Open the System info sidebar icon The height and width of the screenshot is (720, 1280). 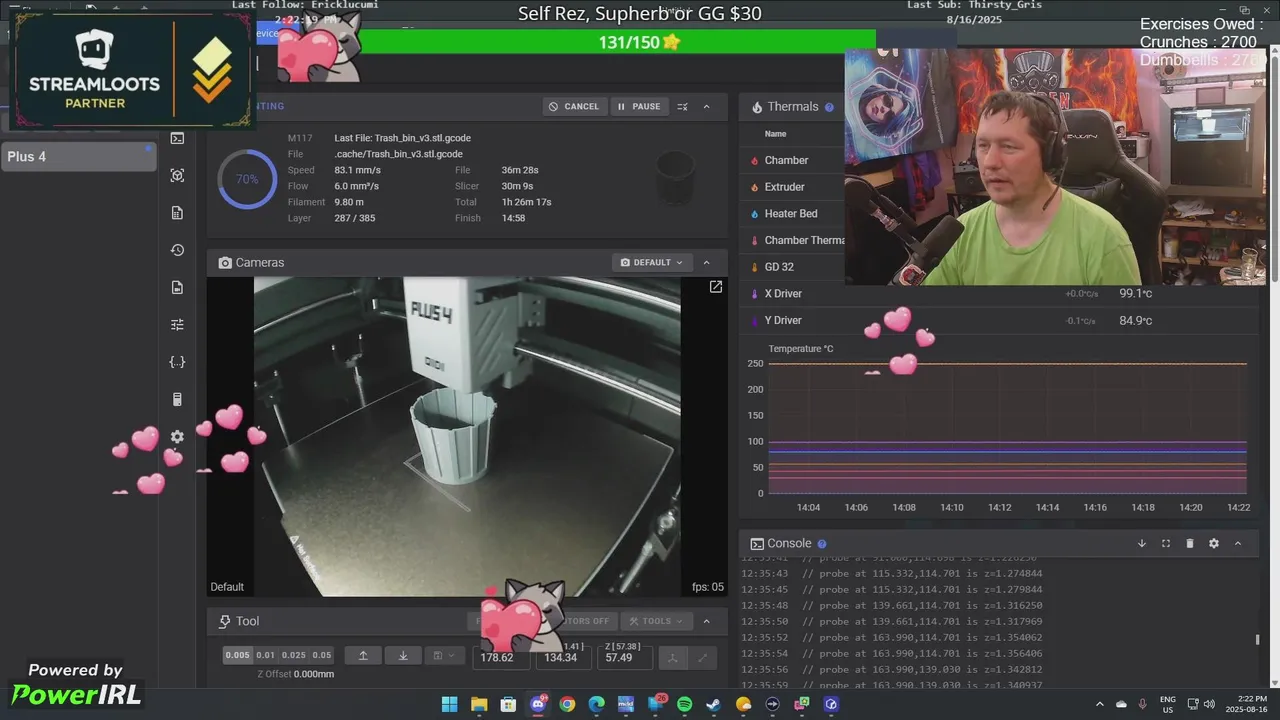(177, 399)
